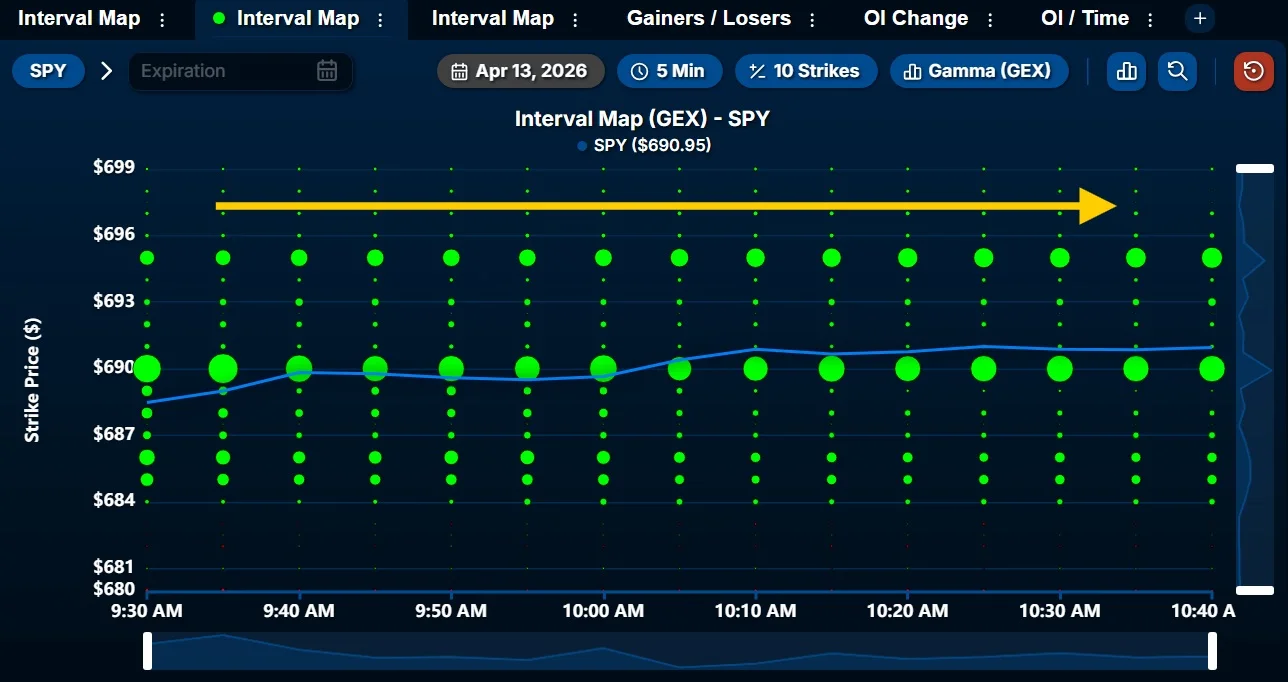
Task: Toggle the SPY ($690.95) legend series
Action: pyautogui.click(x=644, y=145)
